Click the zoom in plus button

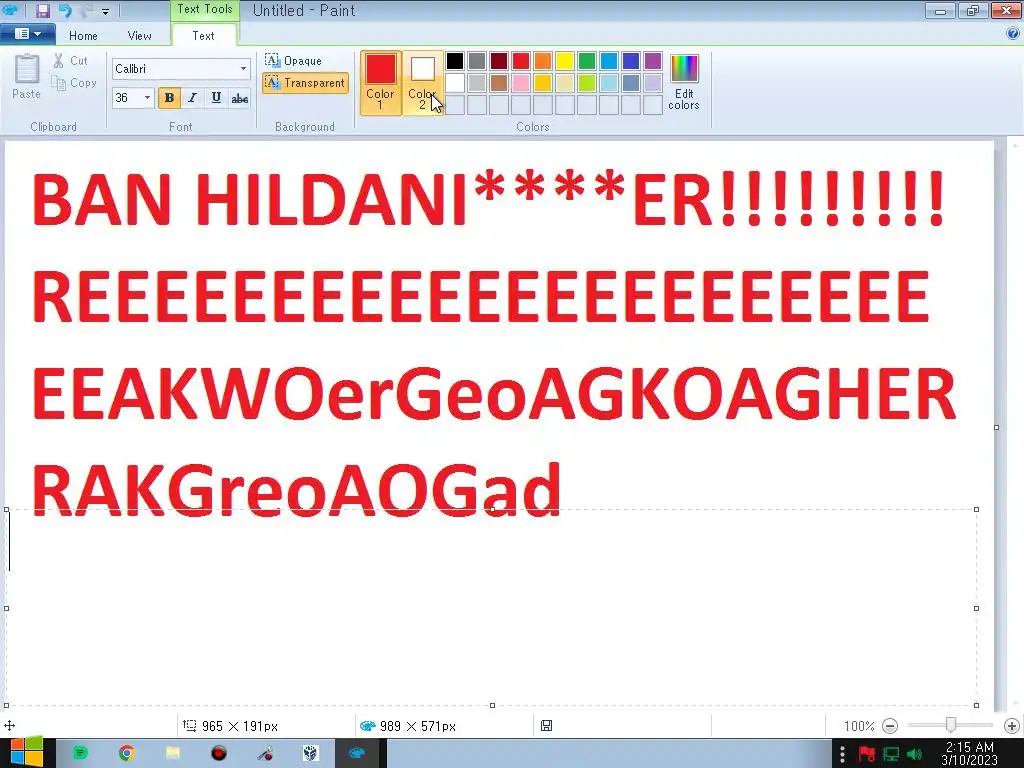point(1012,726)
